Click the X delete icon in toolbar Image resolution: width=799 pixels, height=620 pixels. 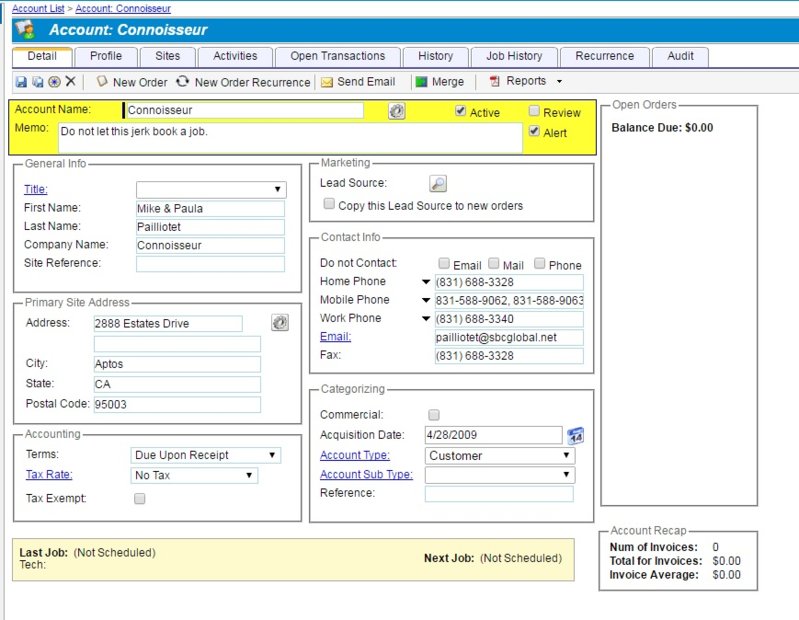(70, 82)
